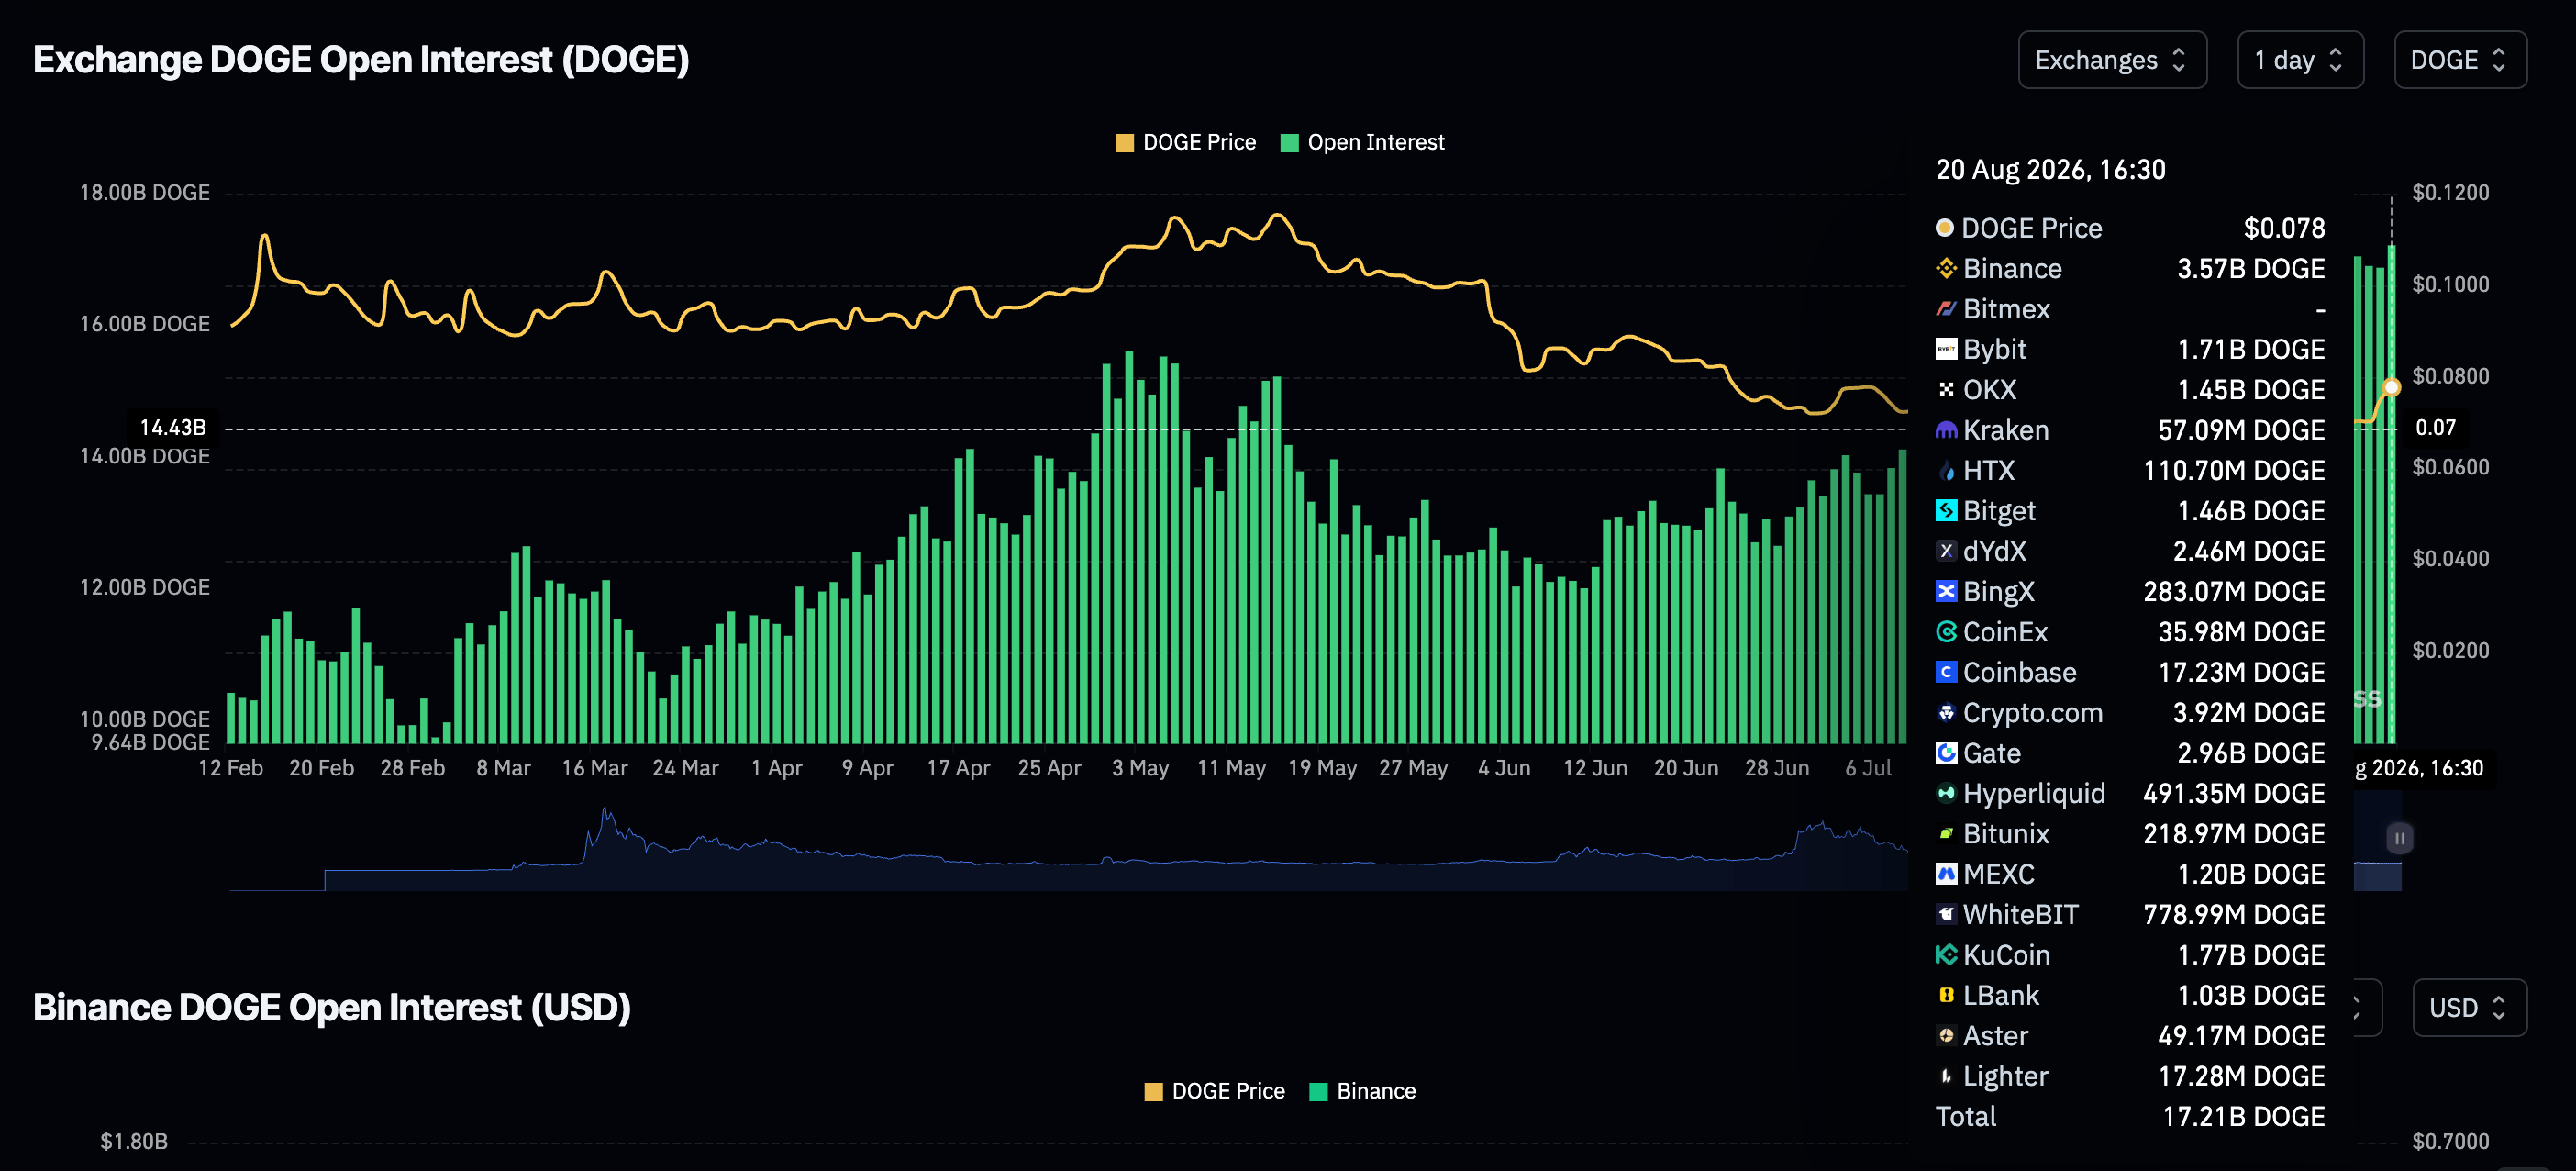Toggle Open Interest legend in top chart
The width and height of the screenshot is (2576, 1171).
pos(1362,142)
